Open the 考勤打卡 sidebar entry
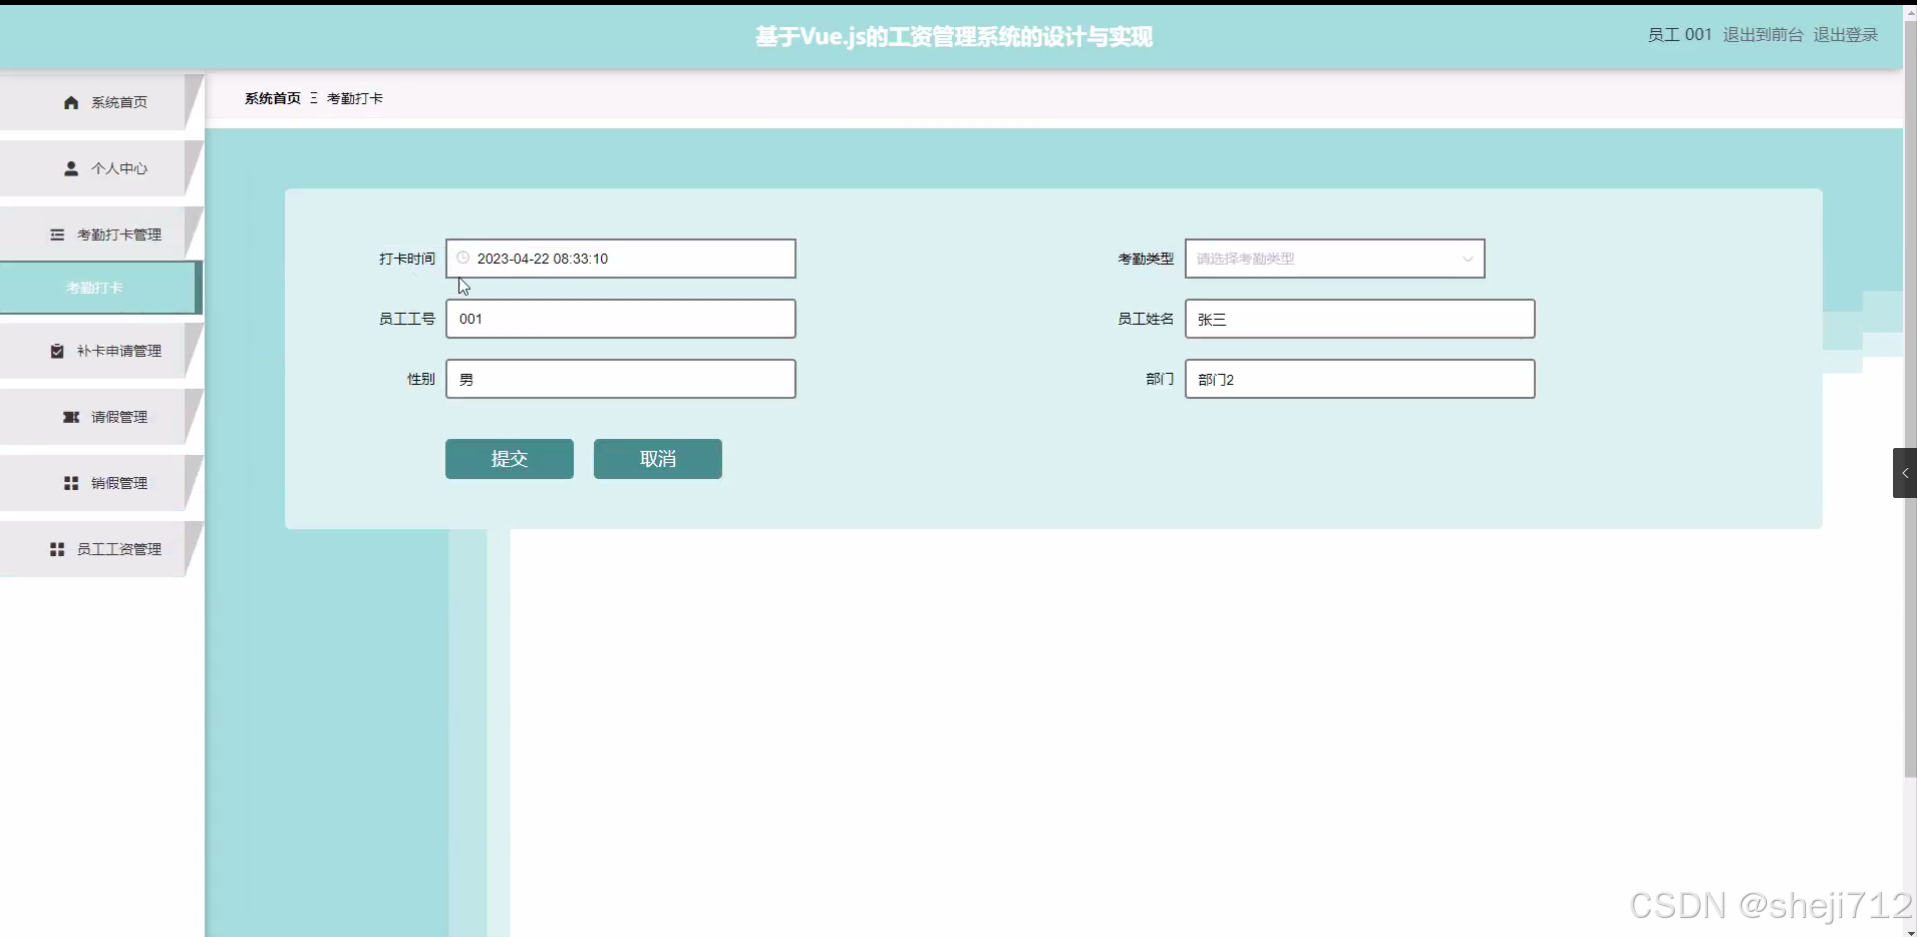The image size is (1917, 937). 93,287
